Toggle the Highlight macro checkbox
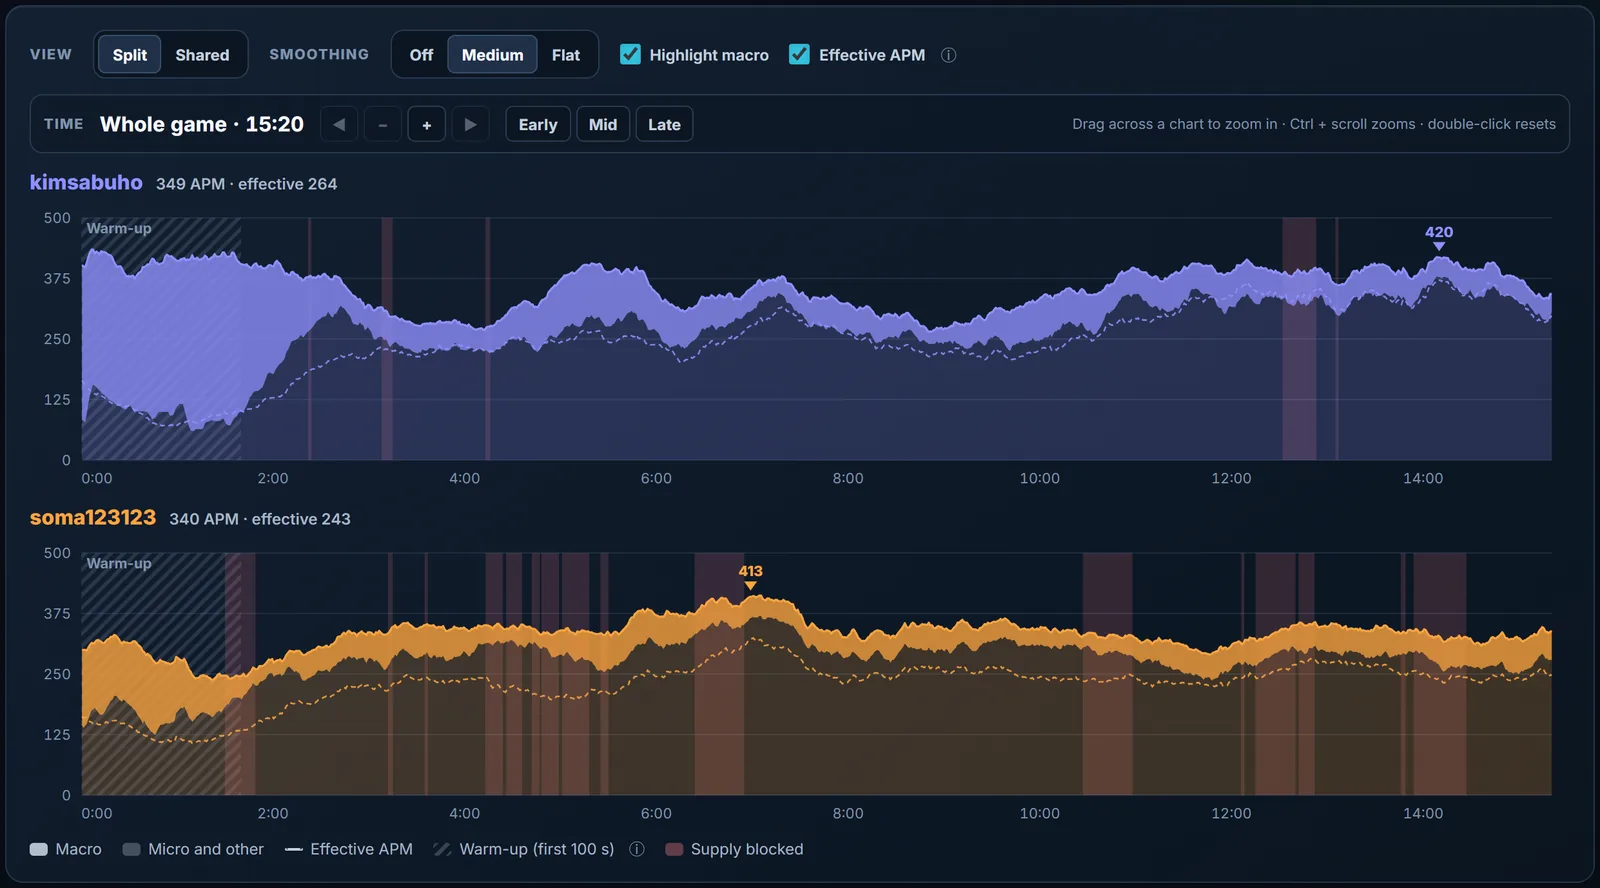This screenshot has width=1600, height=888. (630, 54)
